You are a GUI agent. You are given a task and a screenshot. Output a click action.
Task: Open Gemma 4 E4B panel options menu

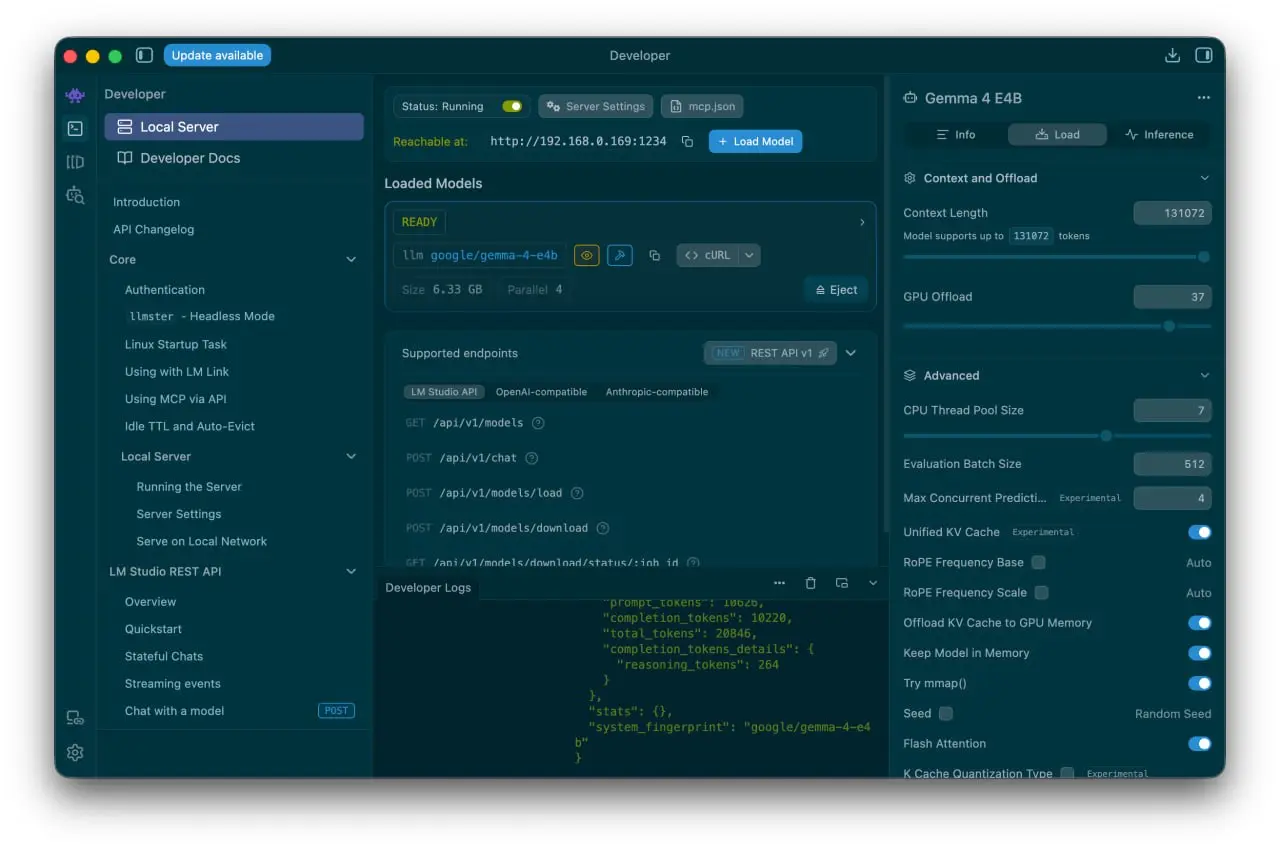click(x=1204, y=98)
